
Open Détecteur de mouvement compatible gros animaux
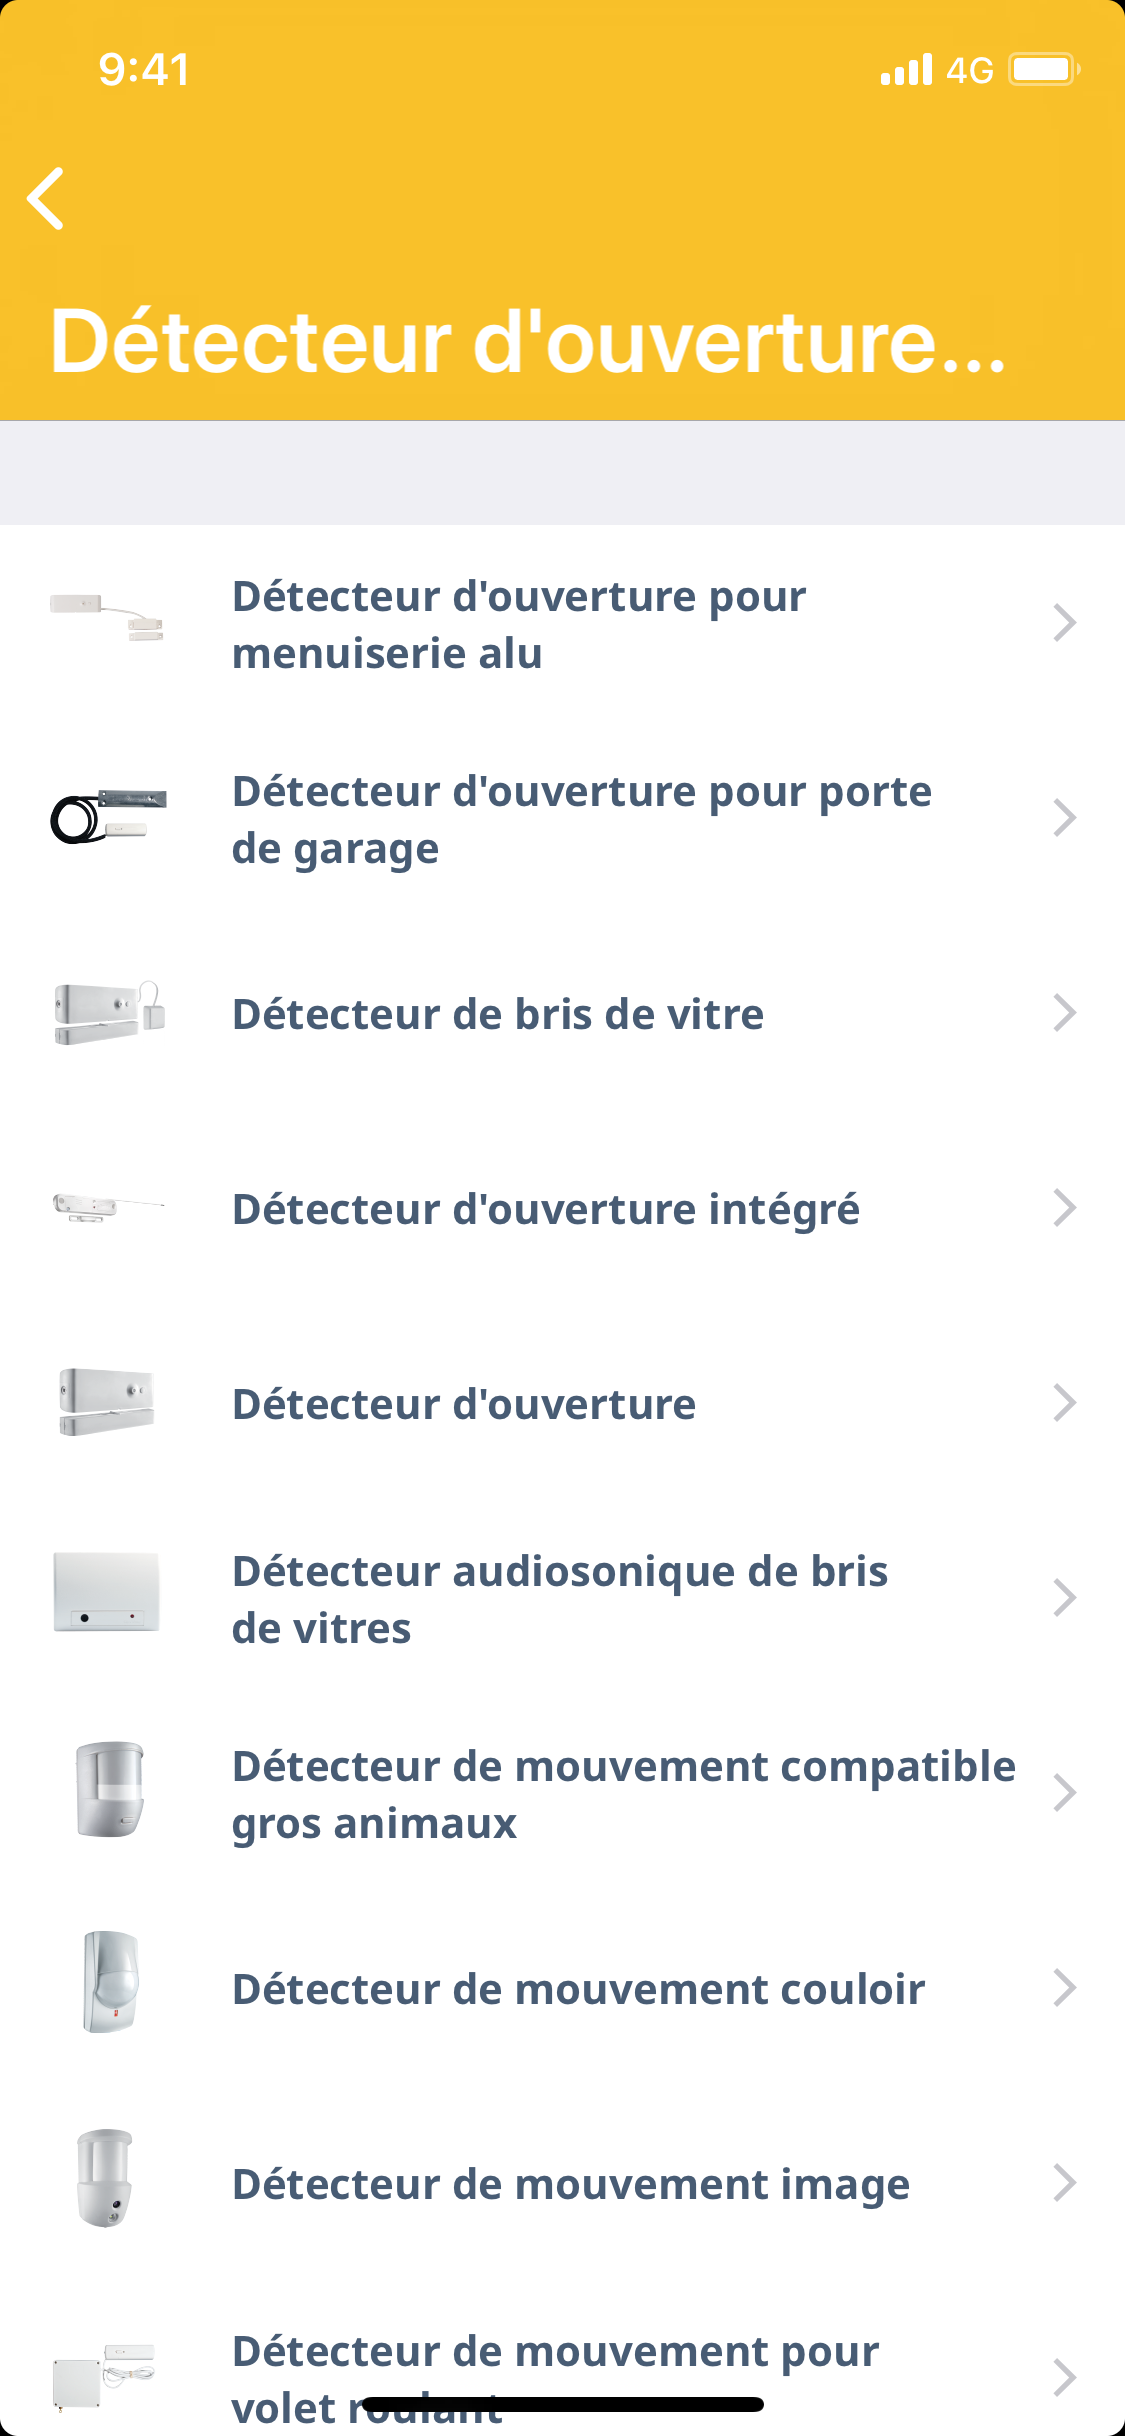coord(622,1794)
